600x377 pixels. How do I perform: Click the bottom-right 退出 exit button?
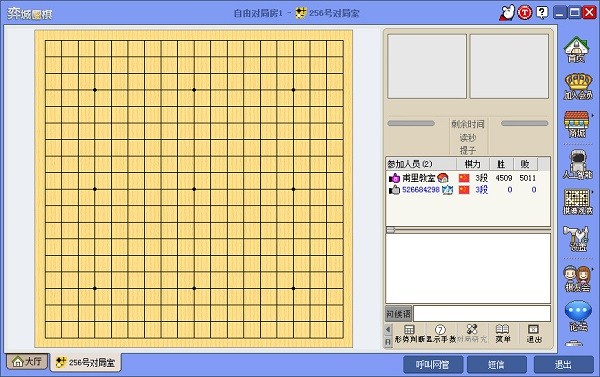click(563, 364)
